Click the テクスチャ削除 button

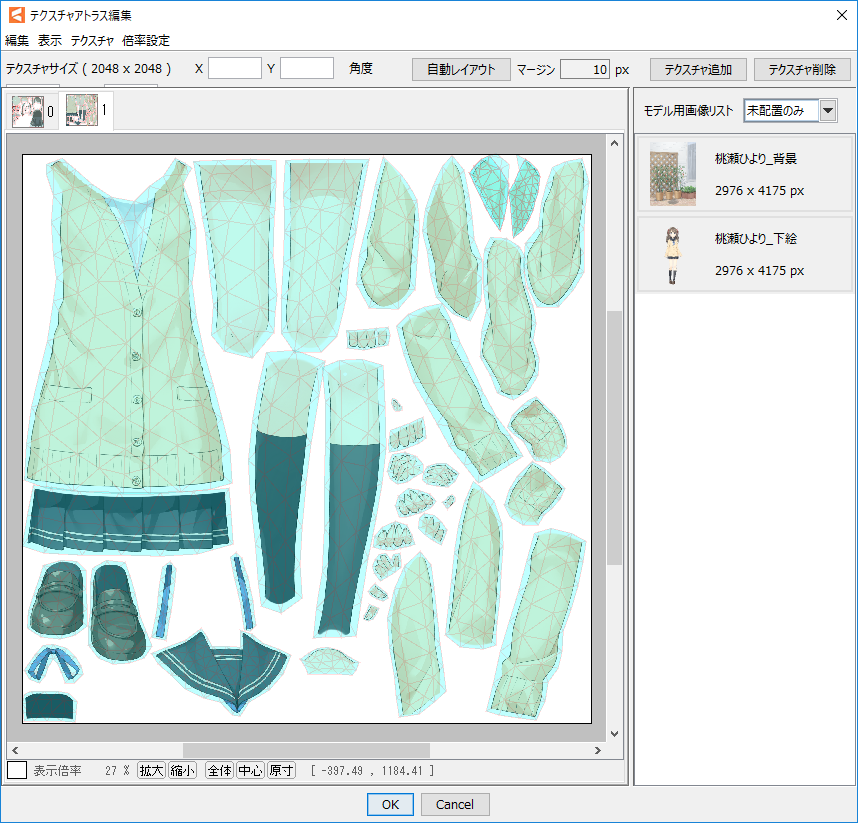coord(802,69)
